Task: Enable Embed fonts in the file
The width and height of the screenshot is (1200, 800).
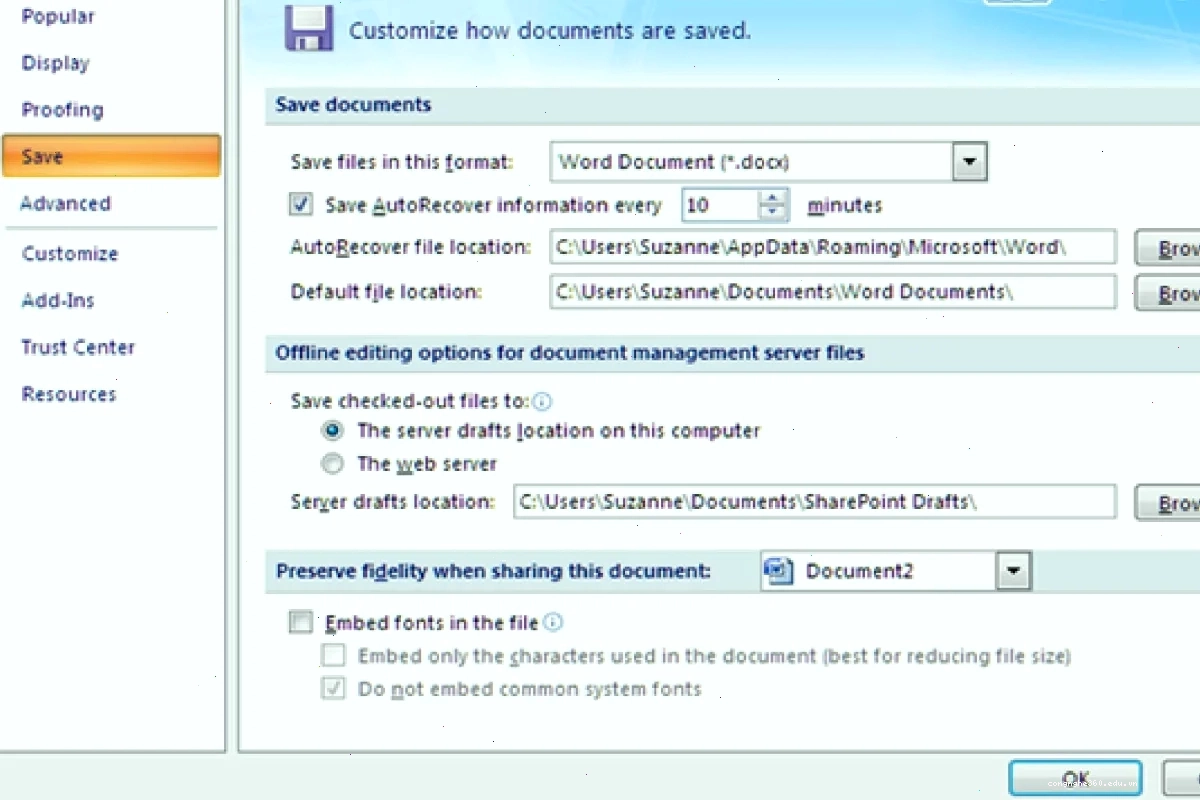Action: [x=300, y=623]
